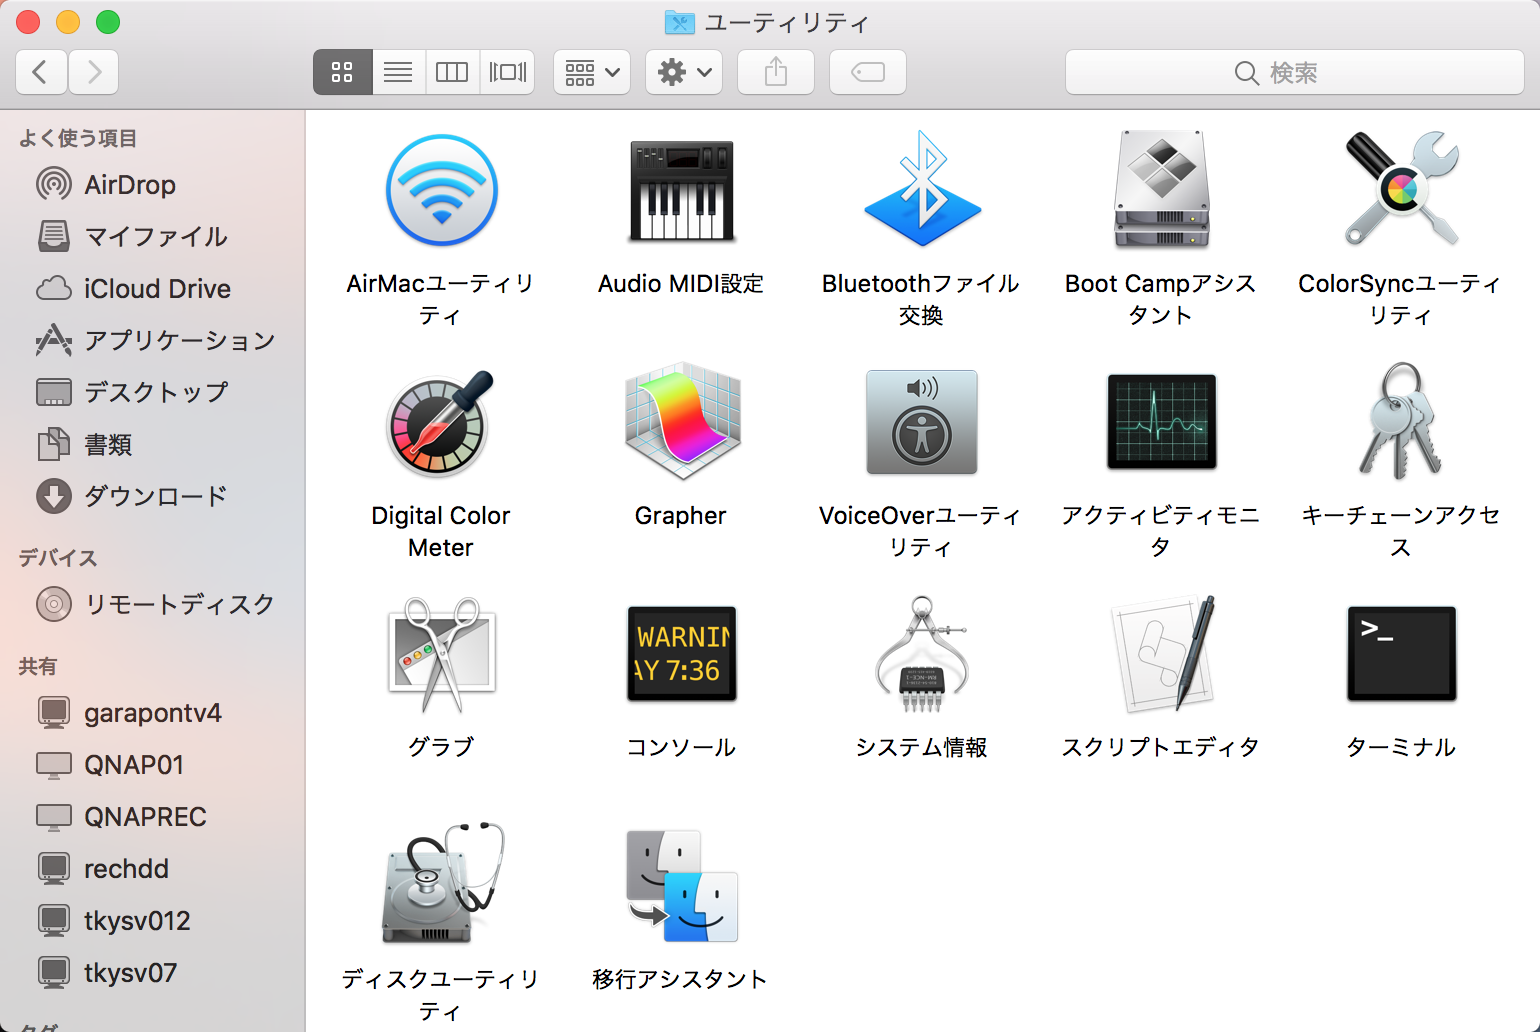Click the edit tags toolbar button
The height and width of the screenshot is (1032, 1540).
tap(868, 72)
